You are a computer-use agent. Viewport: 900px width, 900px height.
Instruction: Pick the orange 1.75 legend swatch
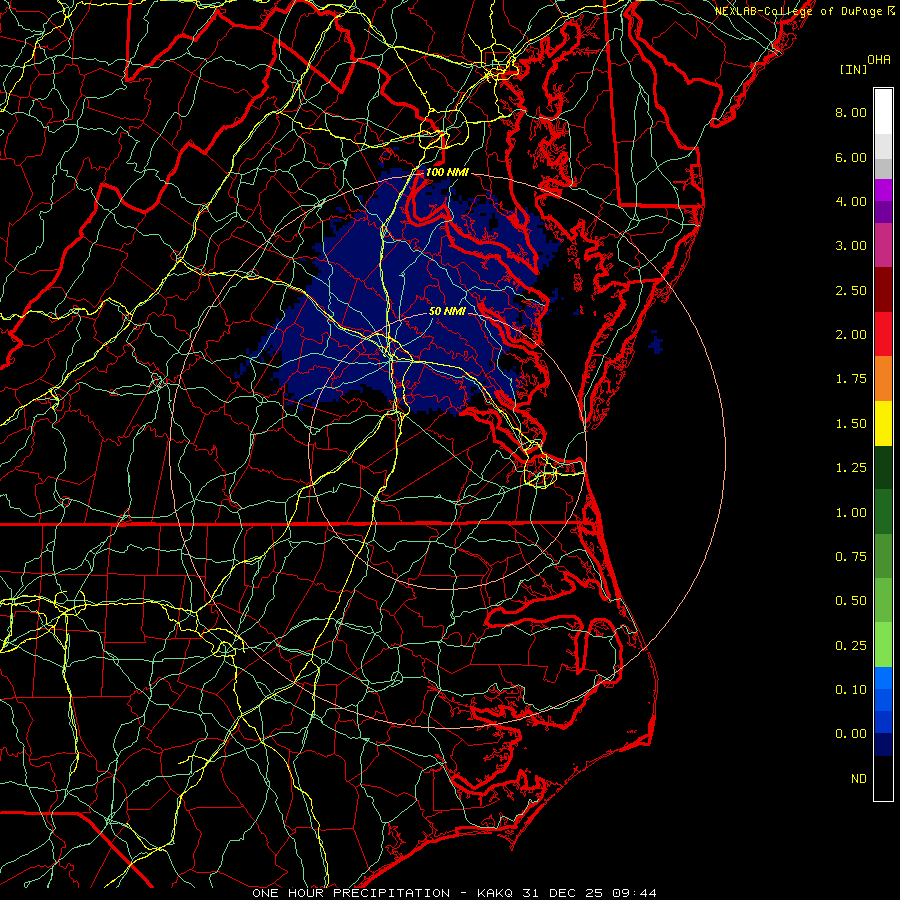(x=883, y=379)
